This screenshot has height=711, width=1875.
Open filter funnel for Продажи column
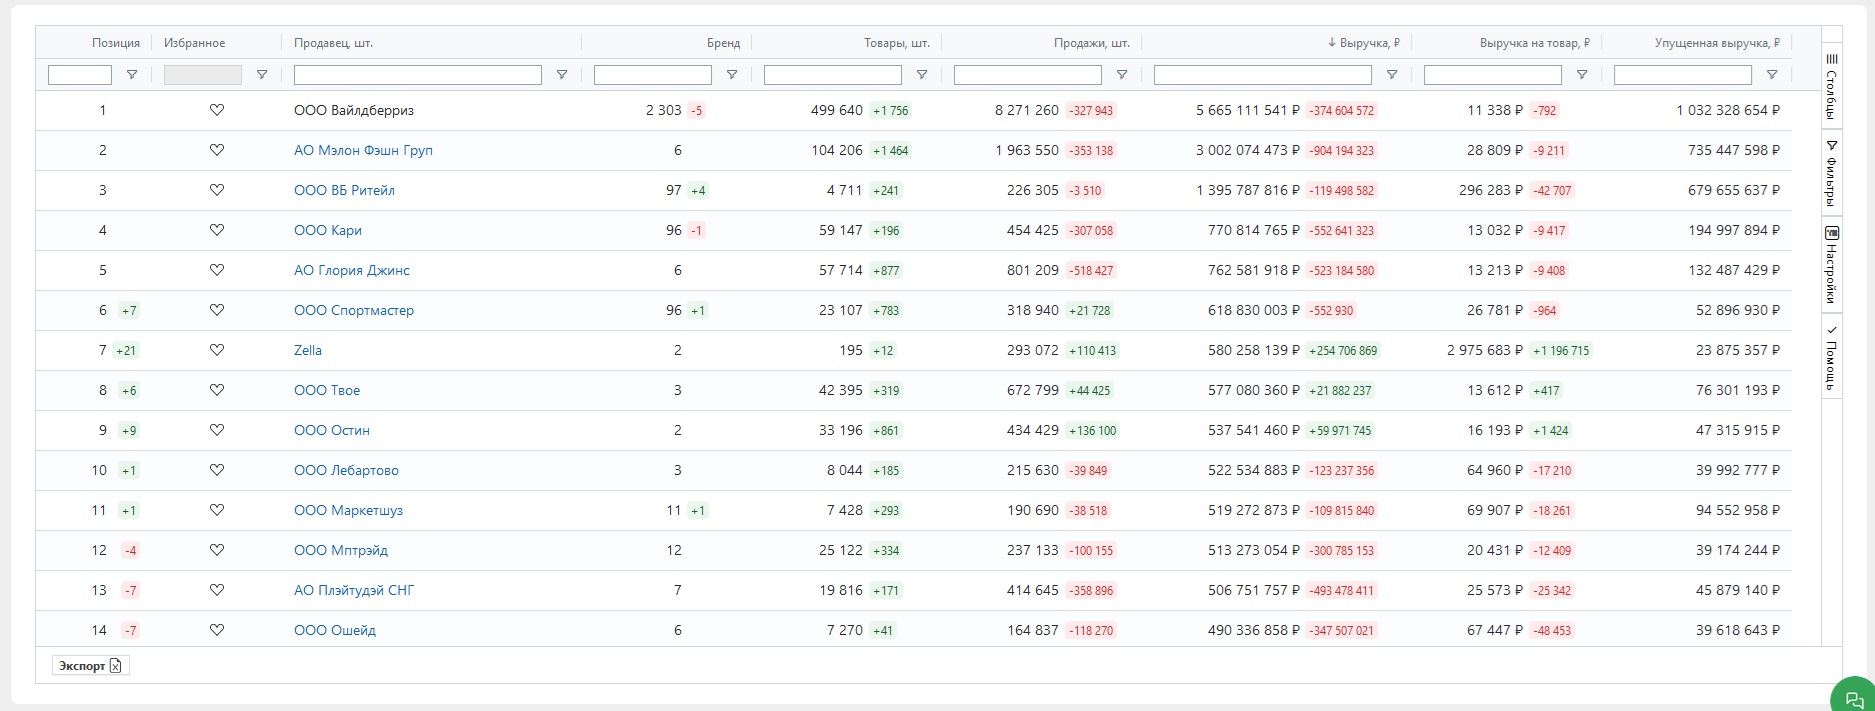tap(1122, 75)
